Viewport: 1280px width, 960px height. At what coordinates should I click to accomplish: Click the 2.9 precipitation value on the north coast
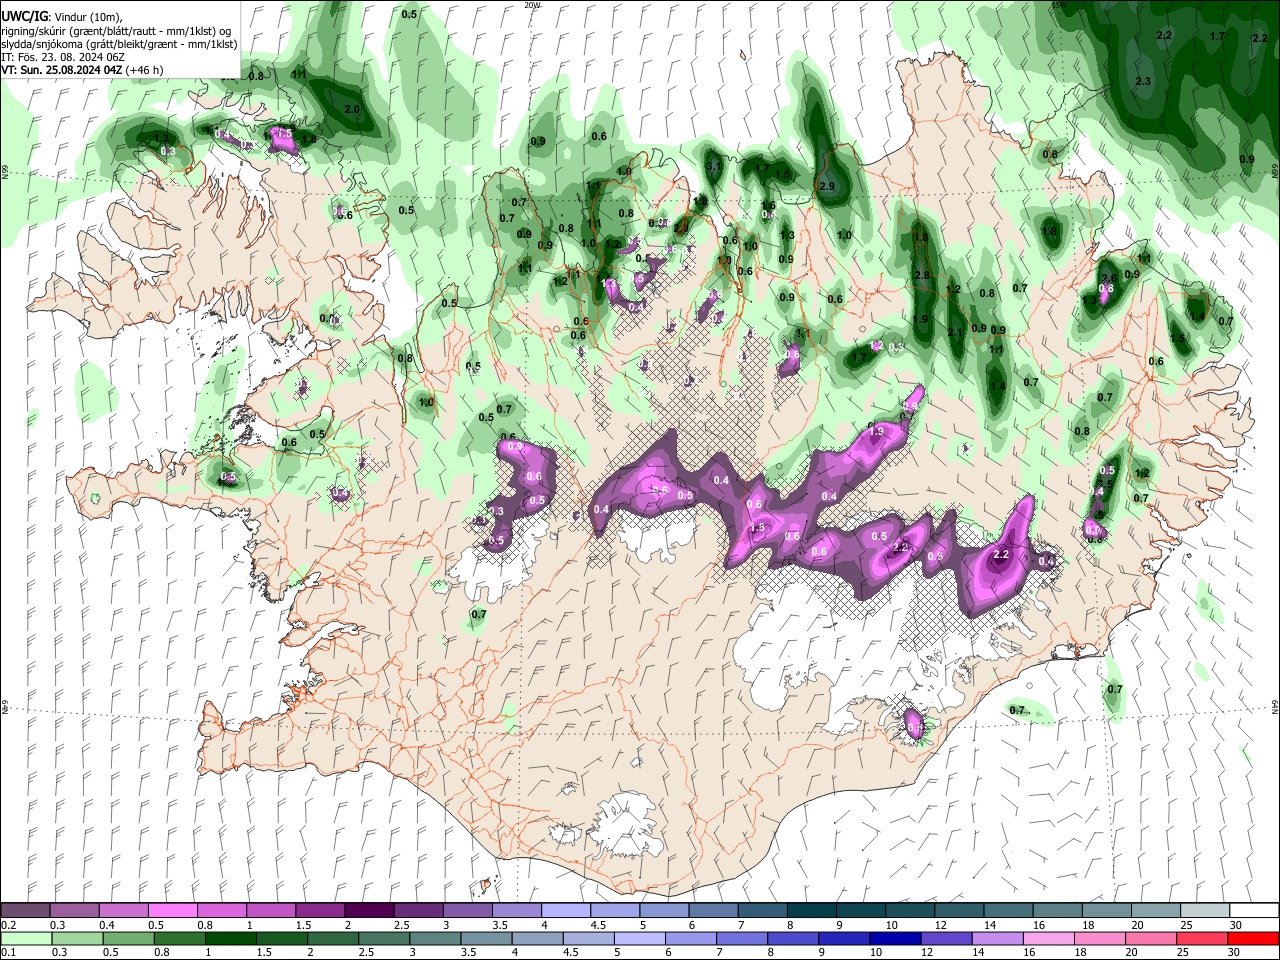pyautogui.click(x=826, y=186)
